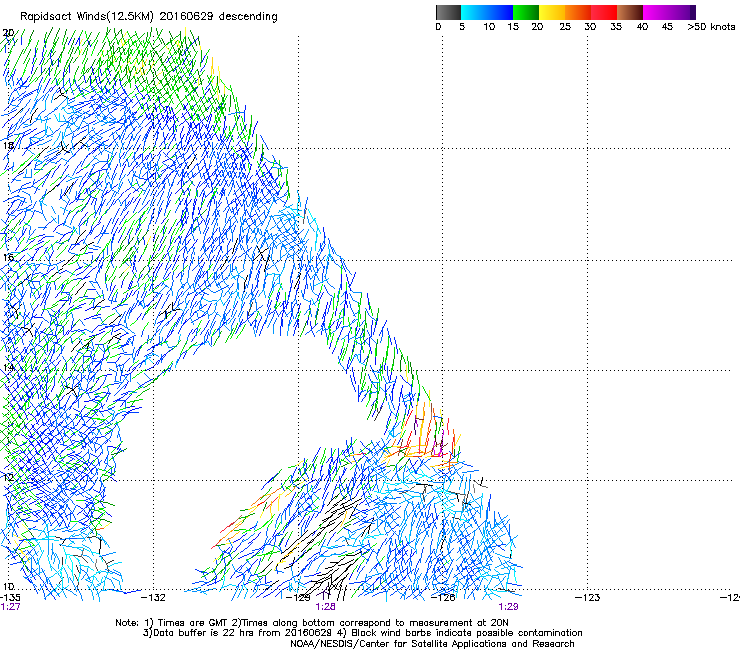Click the longitude label -132
Viewport: 740px width, 650px height.
tap(154, 598)
